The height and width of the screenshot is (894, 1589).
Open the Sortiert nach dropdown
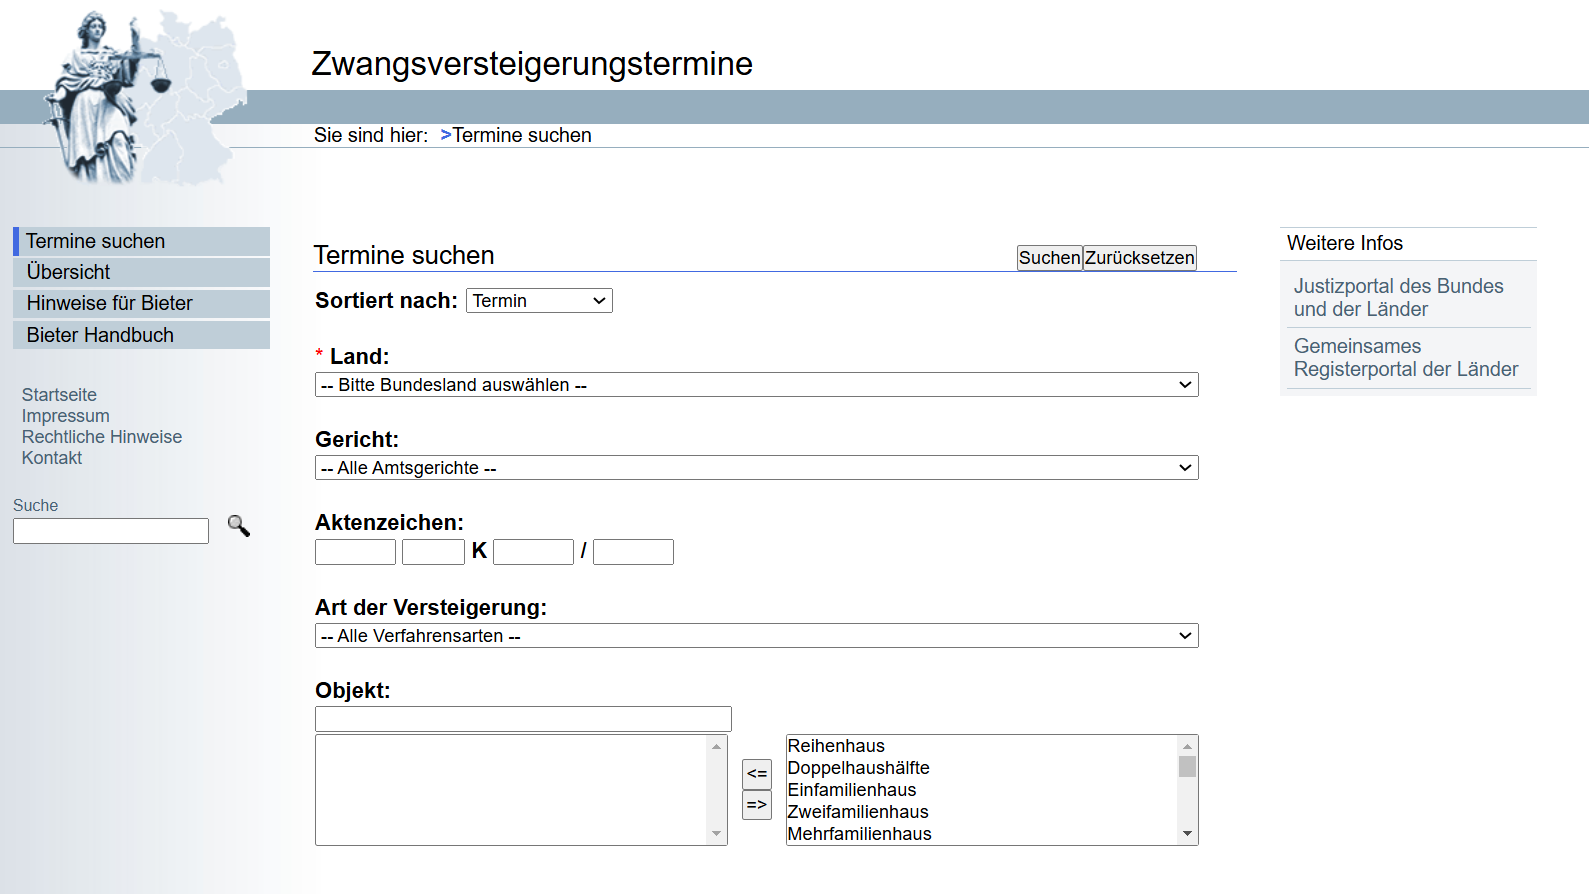click(x=539, y=301)
